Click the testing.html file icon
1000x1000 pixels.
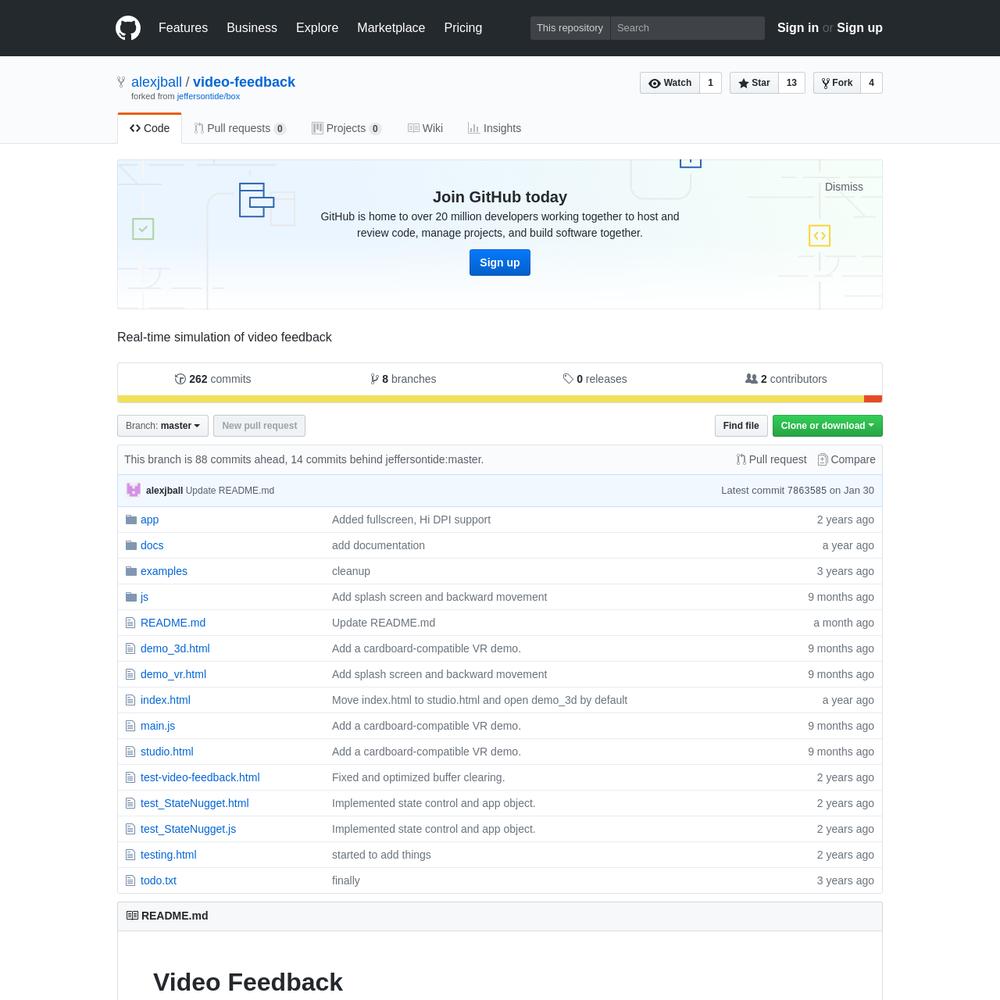coord(131,855)
